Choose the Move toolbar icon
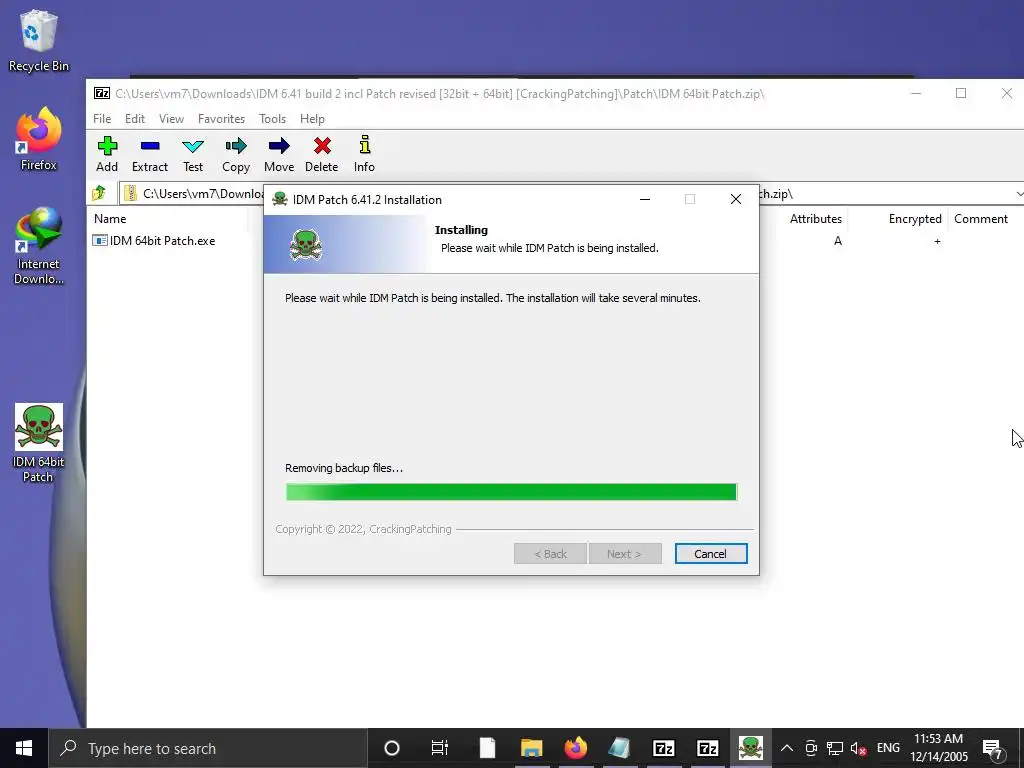 [279, 154]
